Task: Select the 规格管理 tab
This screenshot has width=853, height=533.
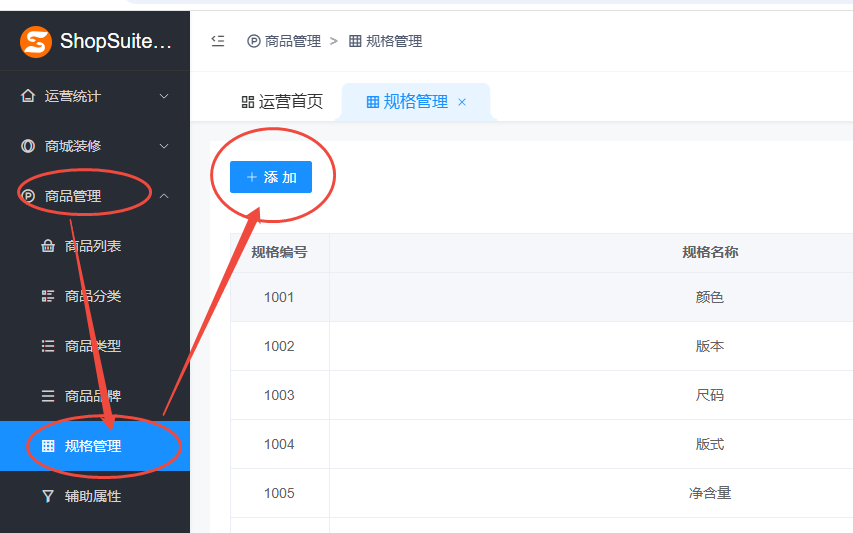Action: point(406,102)
